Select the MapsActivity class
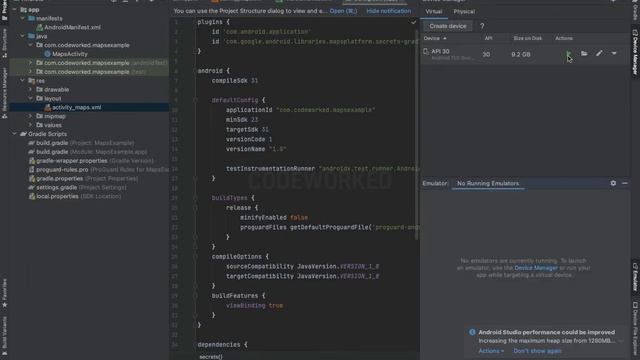640x360 pixels. coord(69,54)
